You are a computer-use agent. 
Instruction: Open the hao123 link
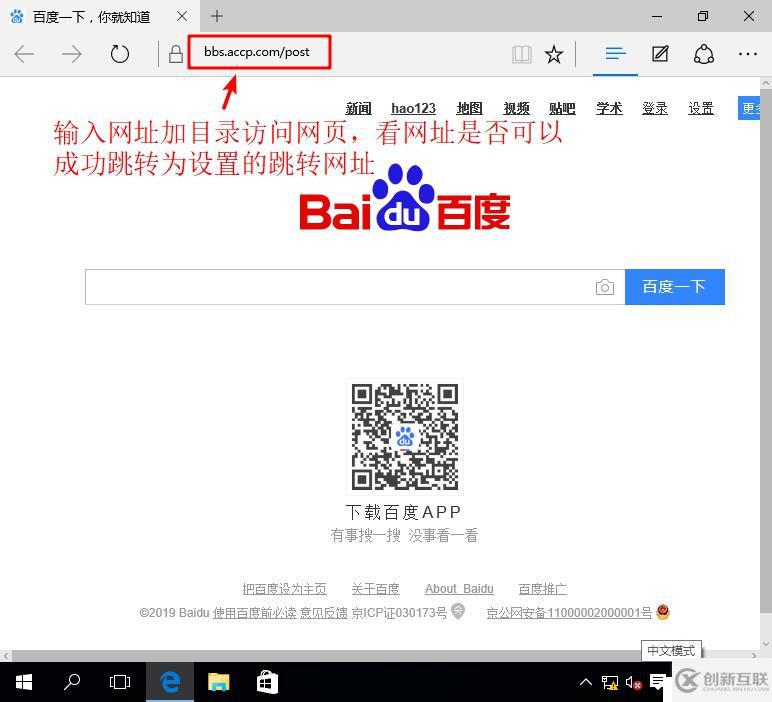point(414,108)
